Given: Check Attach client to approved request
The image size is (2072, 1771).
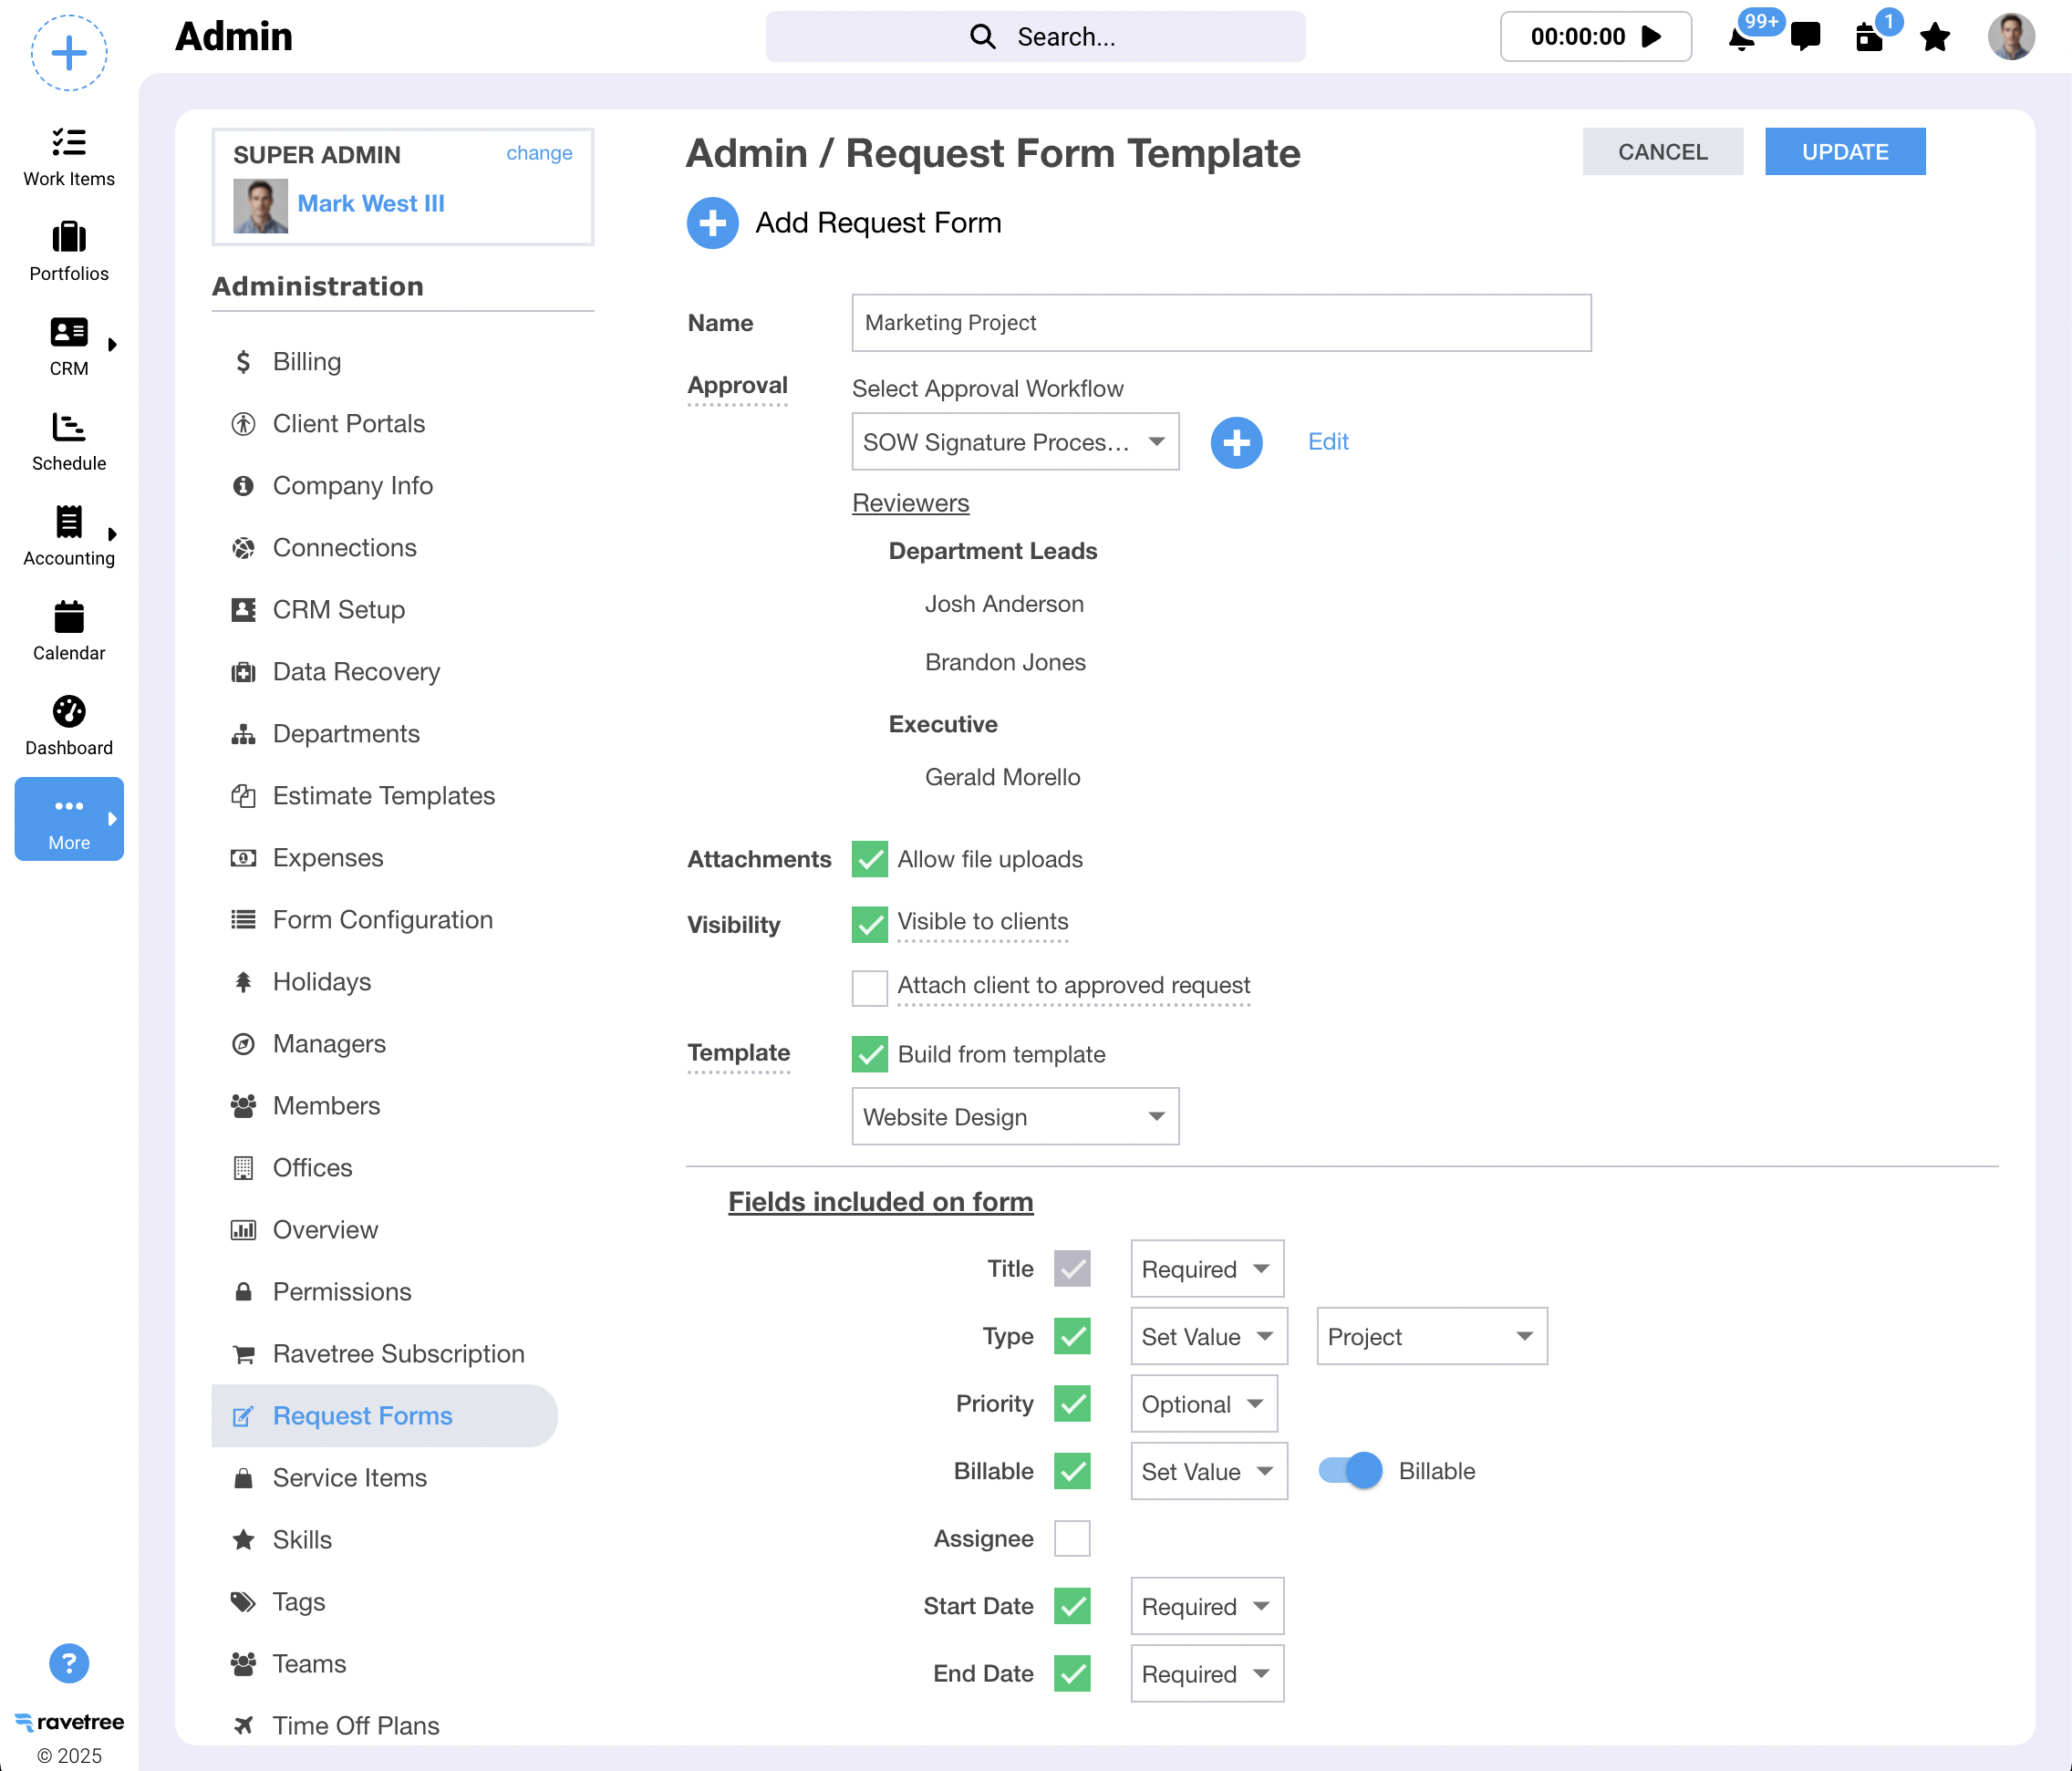Looking at the screenshot, I should (869, 987).
